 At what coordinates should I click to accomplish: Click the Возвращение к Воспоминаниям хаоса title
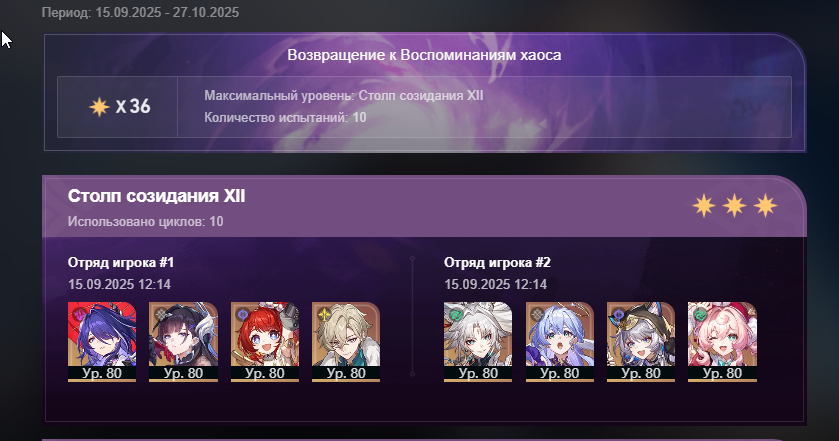pyautogui.click(x=424, y=55)
